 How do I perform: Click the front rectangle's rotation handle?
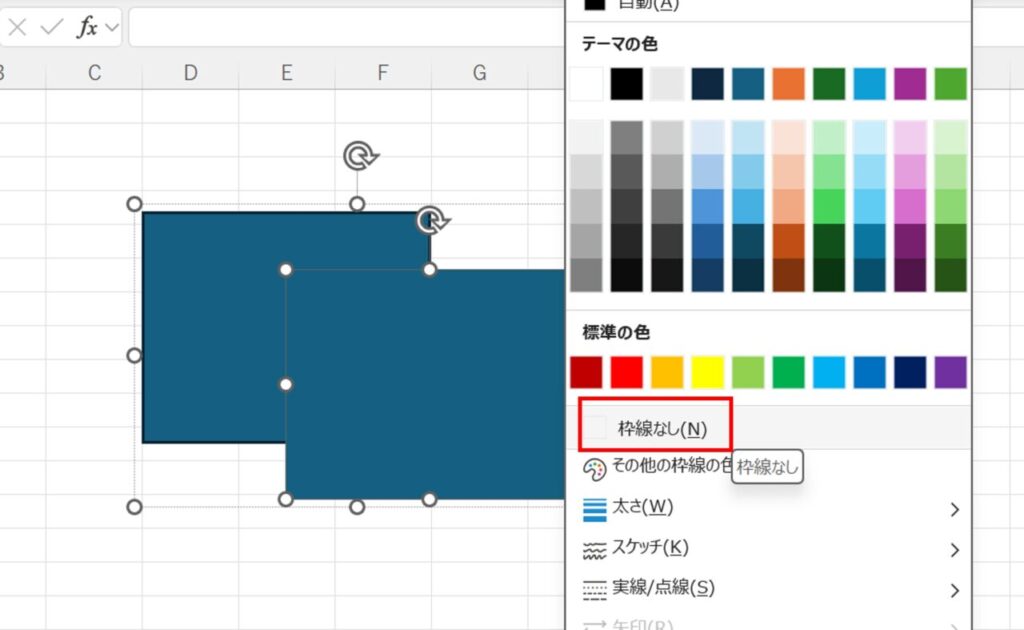coord(433,221)
